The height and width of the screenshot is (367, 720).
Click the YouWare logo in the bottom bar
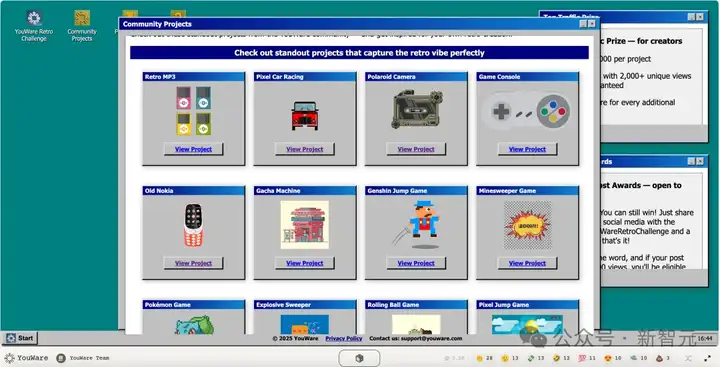[26, 358]
